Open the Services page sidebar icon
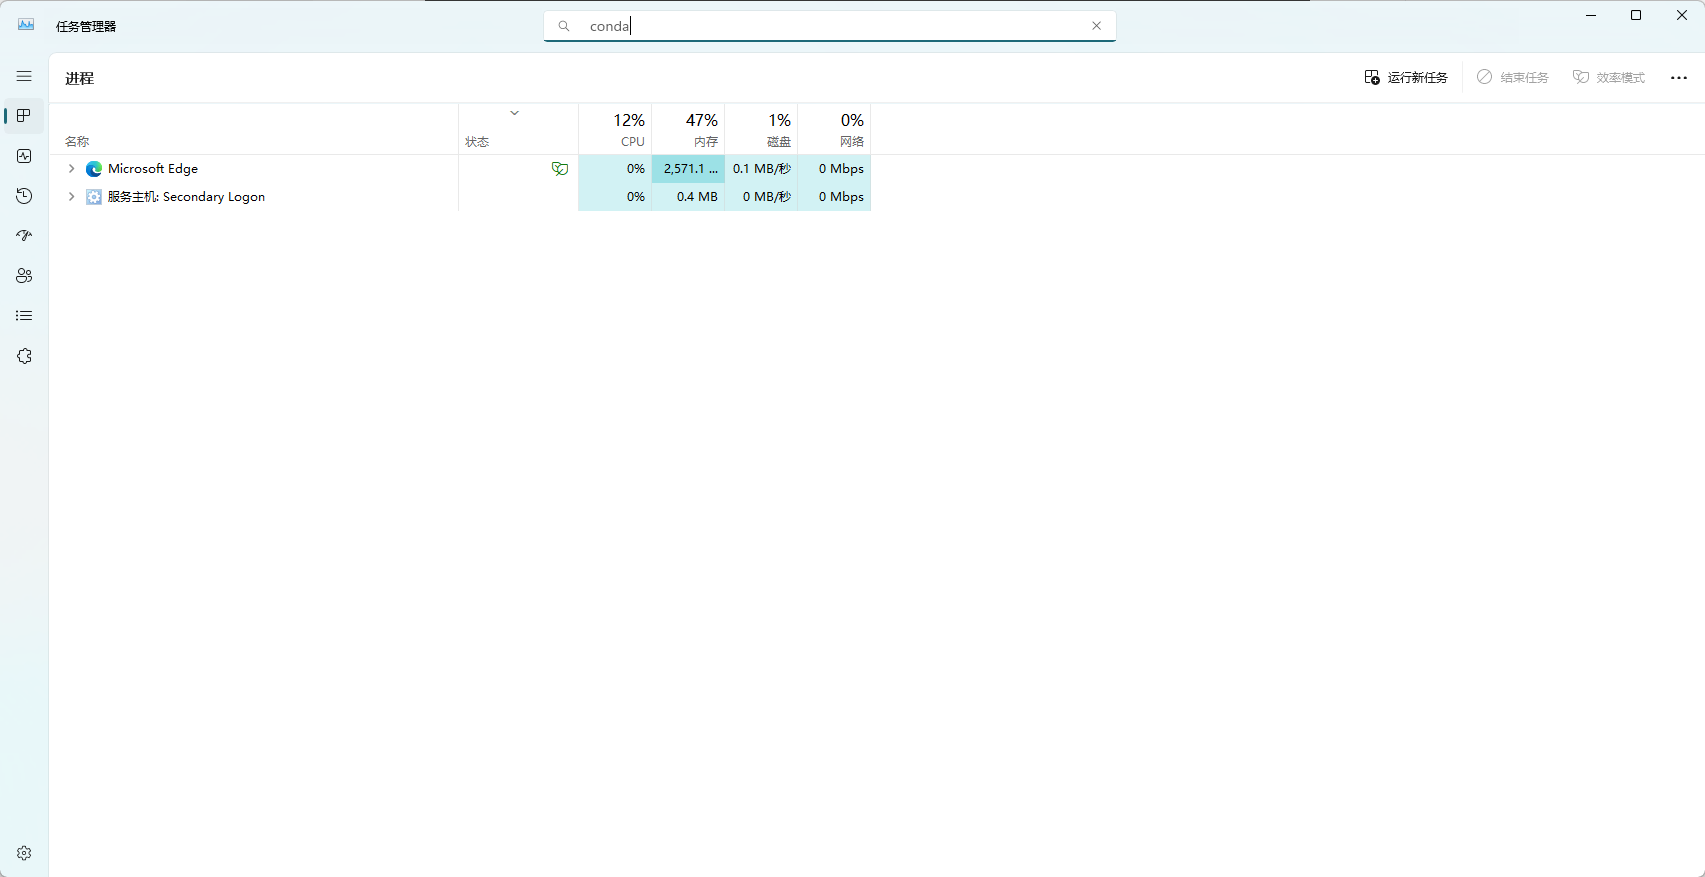The width and height of the screenshot is (1705, 877). pyautogui.click(x=24, y=356)
